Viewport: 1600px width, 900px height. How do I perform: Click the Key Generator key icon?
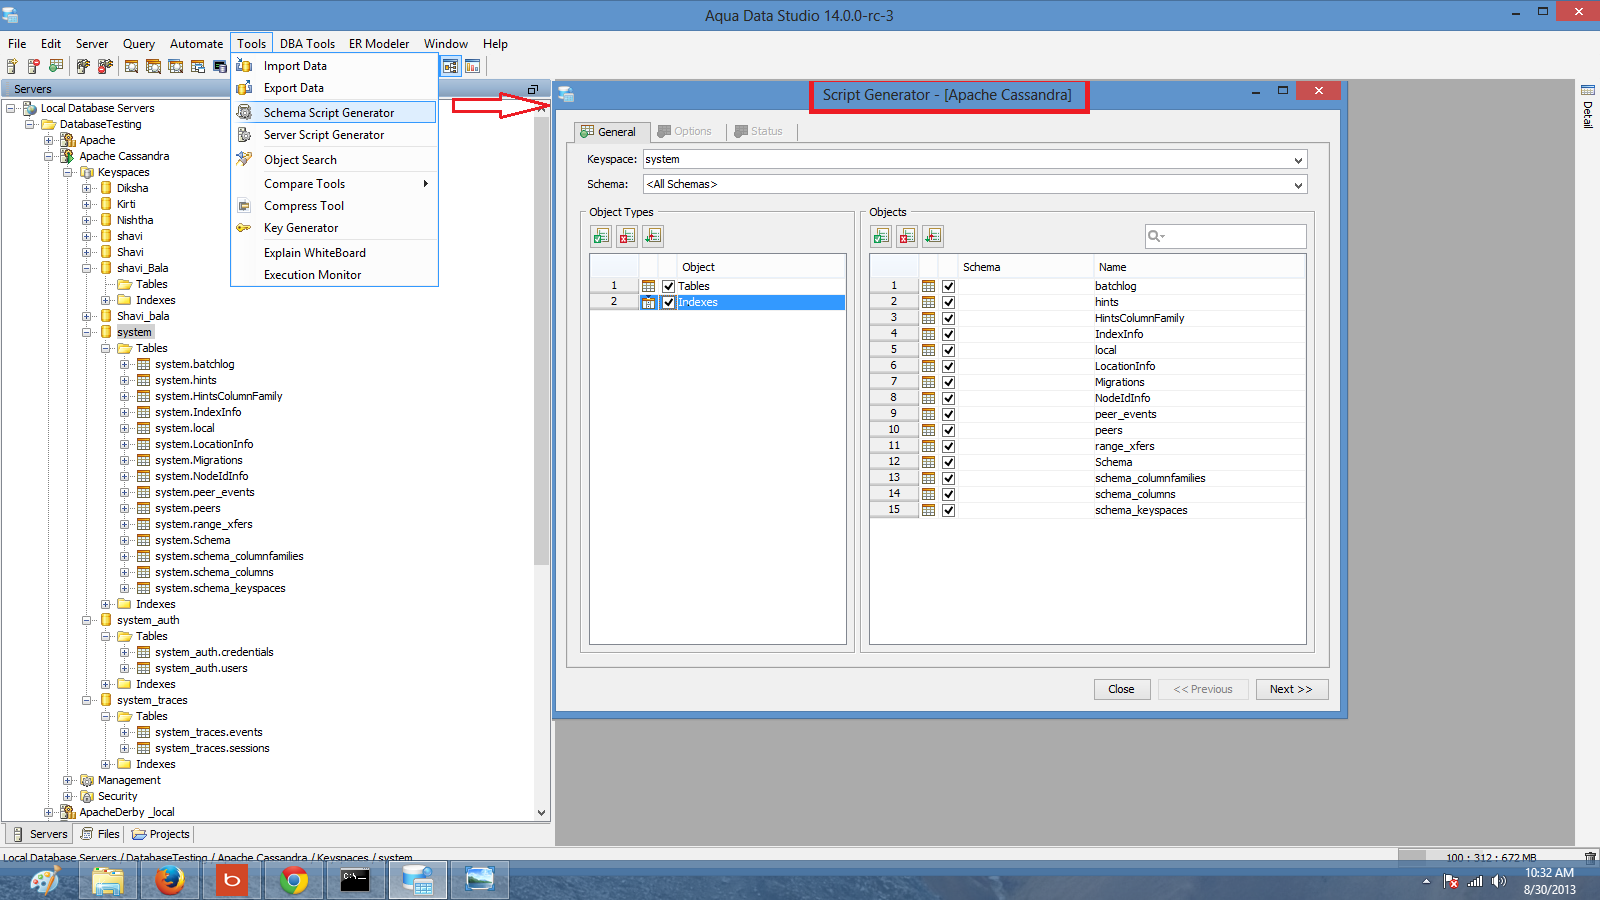click(x=244, y=228)
